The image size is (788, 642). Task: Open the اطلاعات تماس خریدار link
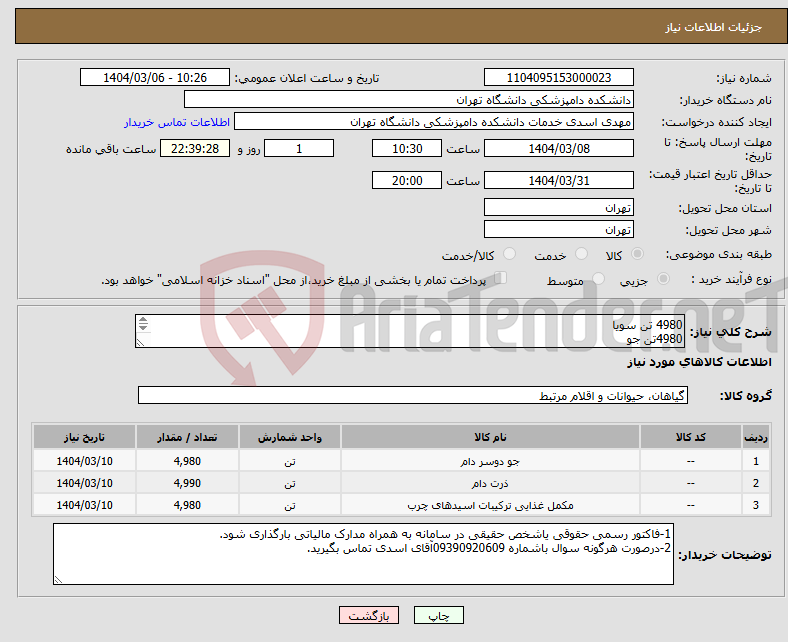point(177,122)
